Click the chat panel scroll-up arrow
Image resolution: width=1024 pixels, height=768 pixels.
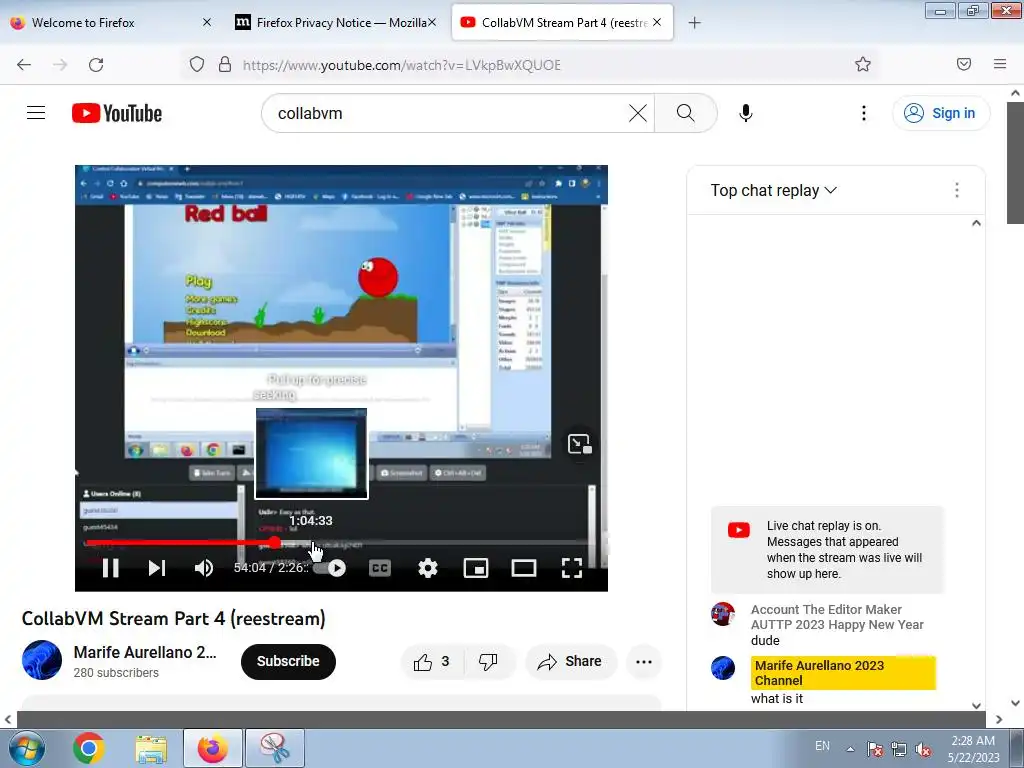pyautogui.click(x=976, y=223)
